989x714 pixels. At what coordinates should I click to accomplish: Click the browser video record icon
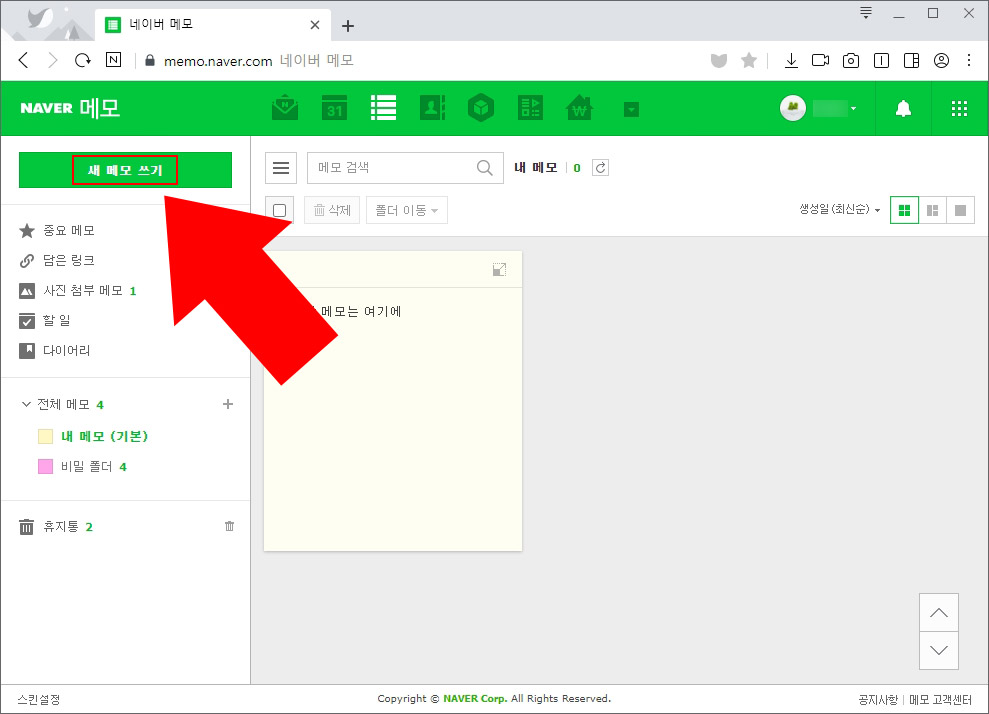(x=821, y=61)
